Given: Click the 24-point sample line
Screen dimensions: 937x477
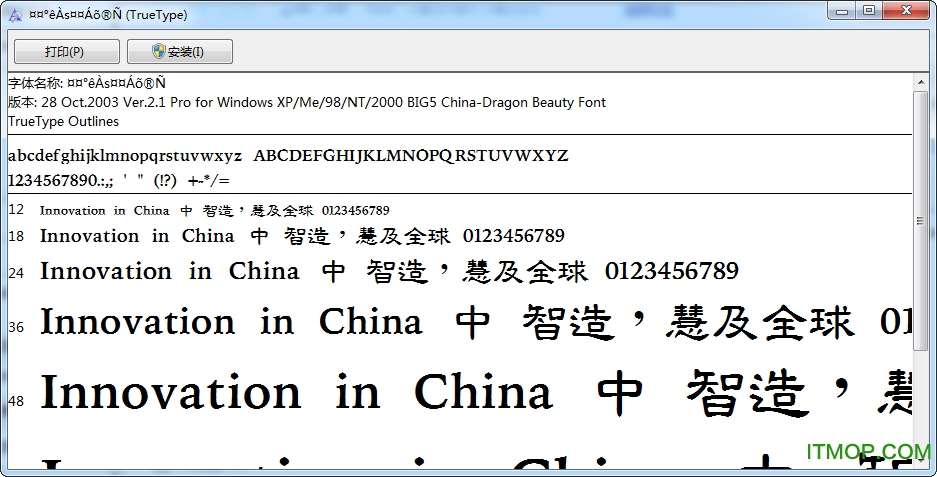Looking at the screenshot, I should point(390,271).
